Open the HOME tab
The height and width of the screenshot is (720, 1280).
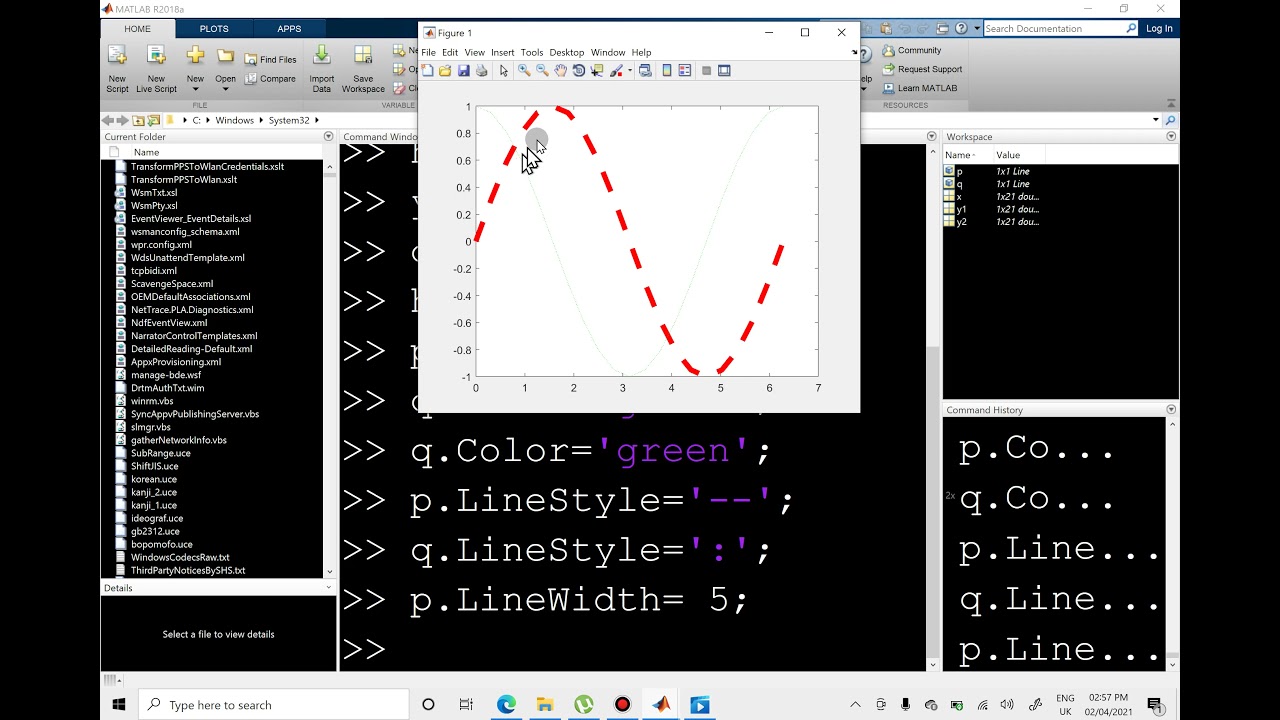point(138,29)
